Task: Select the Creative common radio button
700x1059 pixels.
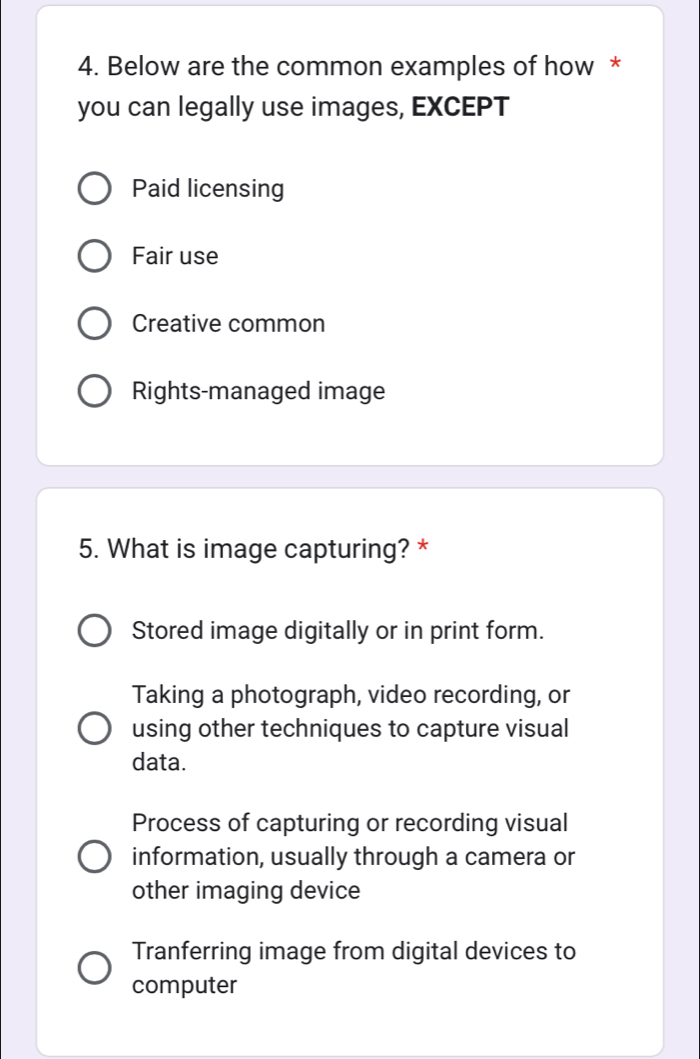Action: (x=95, y=323)
